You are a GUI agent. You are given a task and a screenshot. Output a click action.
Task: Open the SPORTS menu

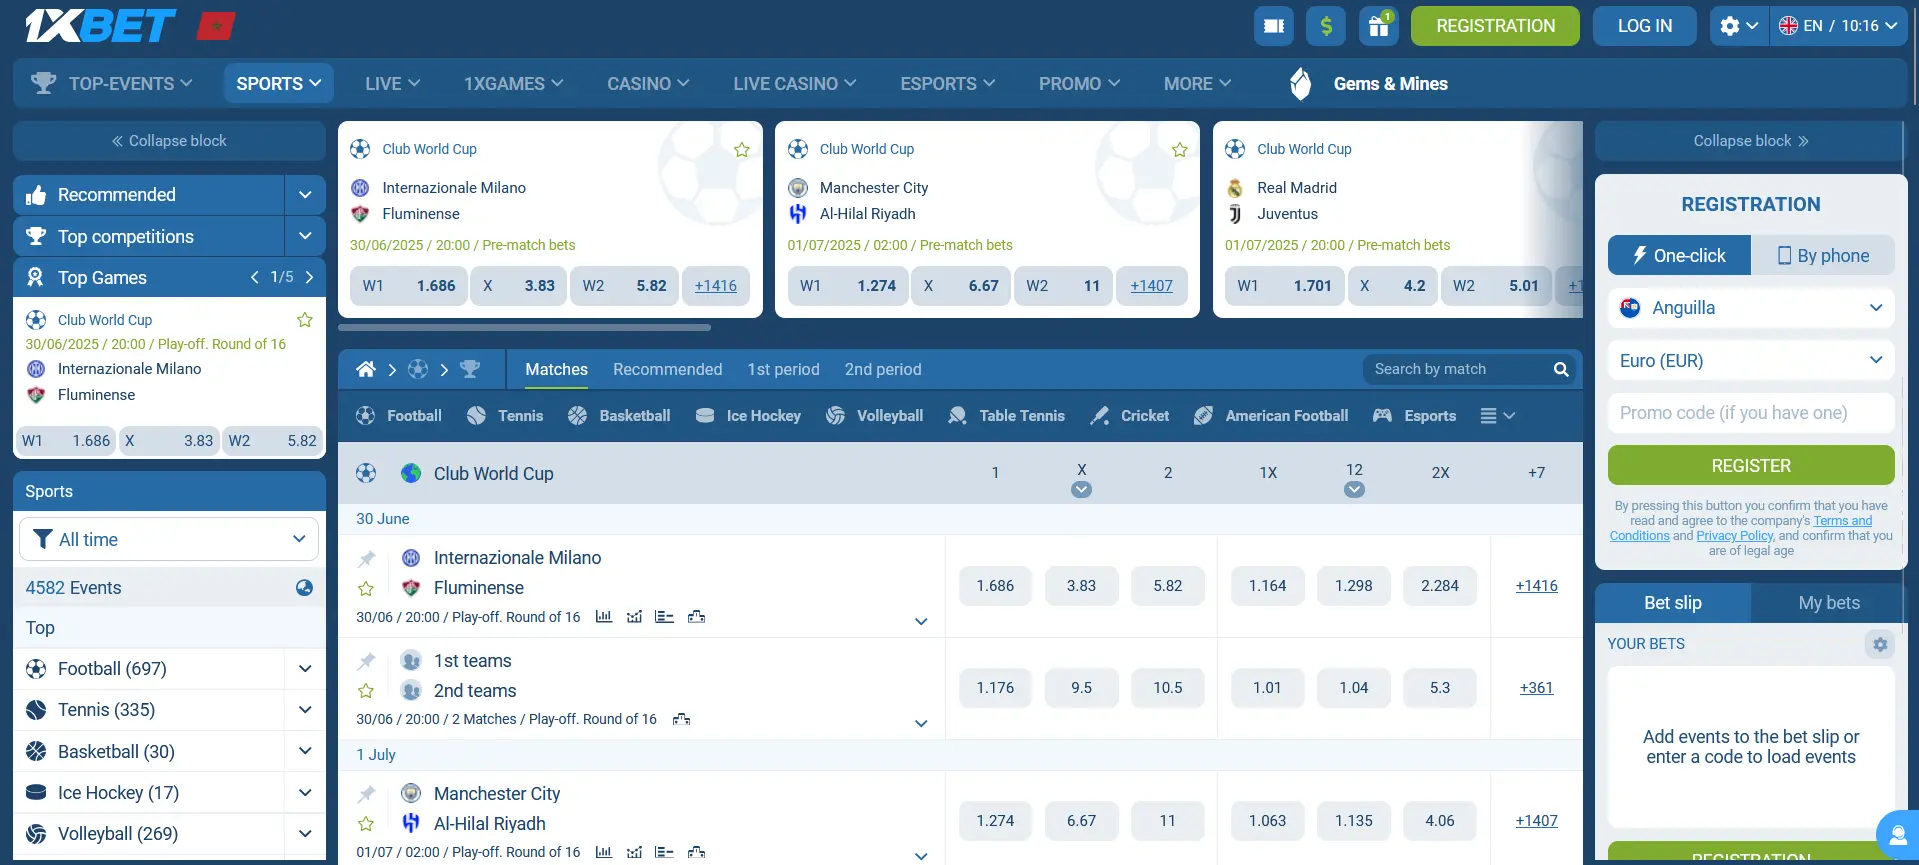coord(278,84)
